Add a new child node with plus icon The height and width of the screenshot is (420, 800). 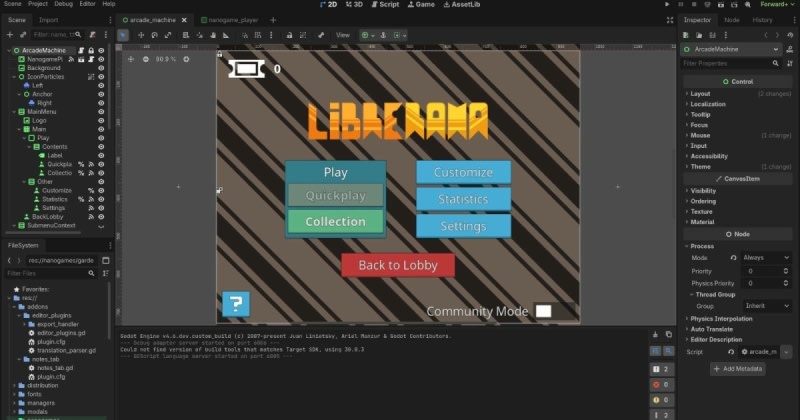9,35
